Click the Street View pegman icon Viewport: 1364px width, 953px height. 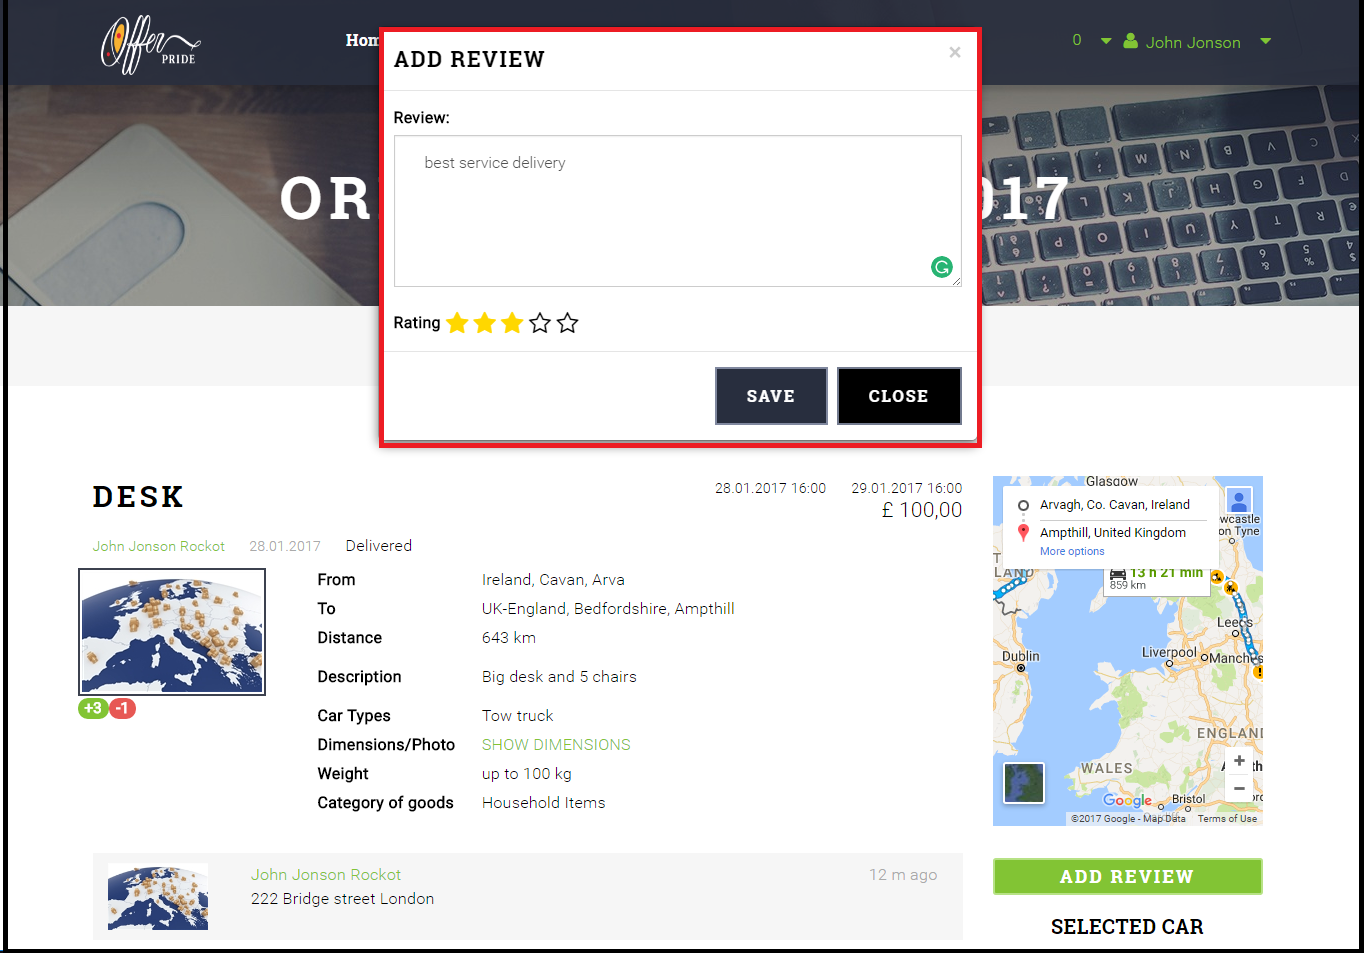click(x=1239, y=501)
